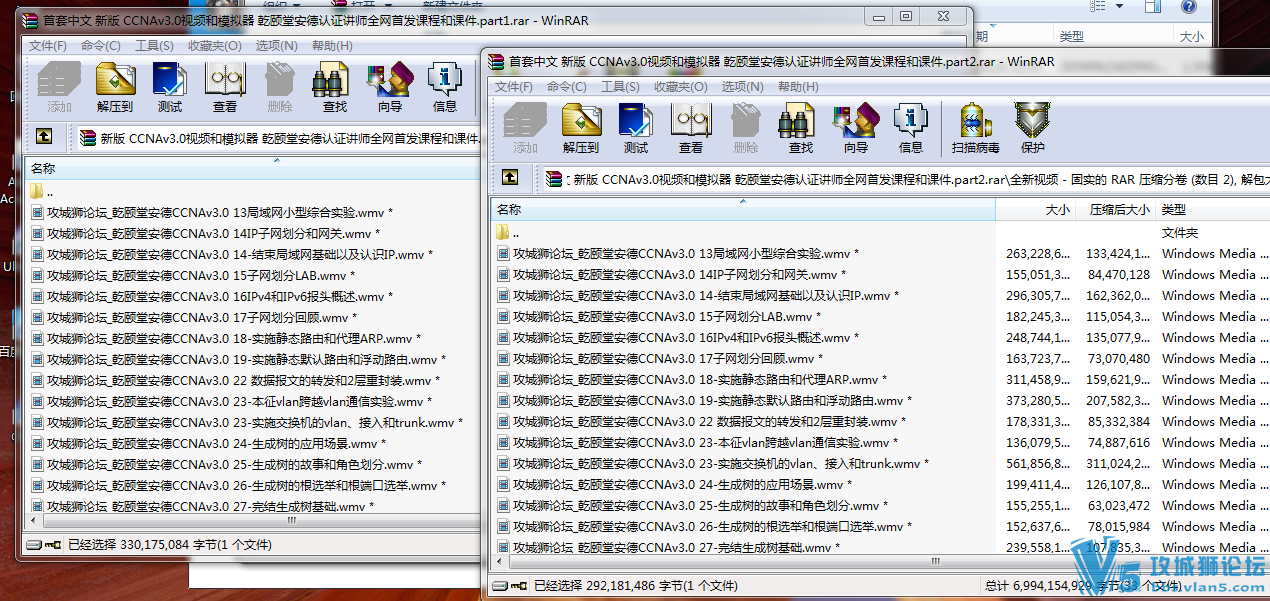Viewport: 1270px width, 601px height.
Task: Open 帮助(H) menu in part1.rar window
Action: pos(331,45)
